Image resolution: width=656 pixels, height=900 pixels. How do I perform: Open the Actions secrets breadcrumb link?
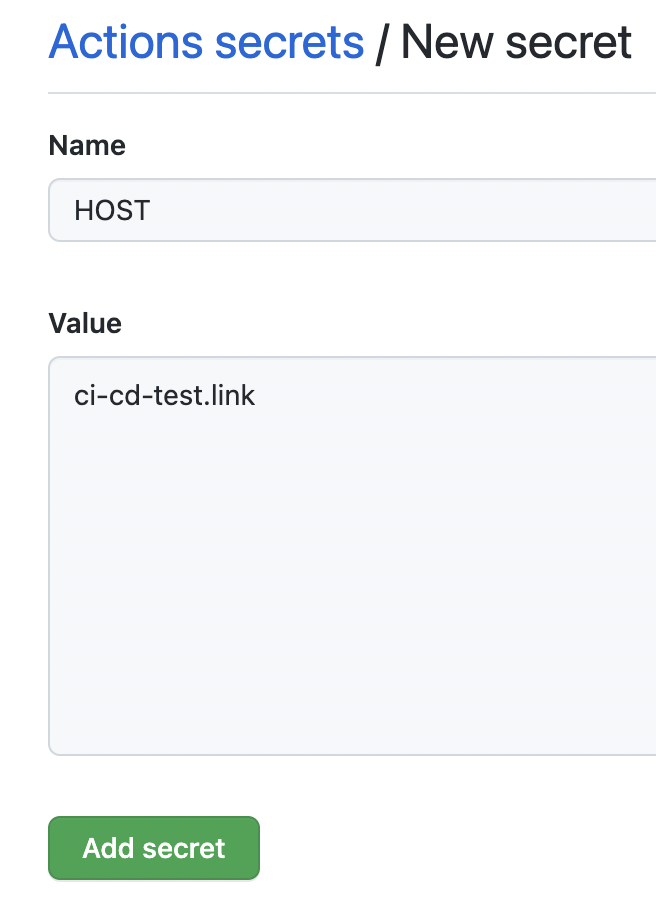click(x=206, y=43)
